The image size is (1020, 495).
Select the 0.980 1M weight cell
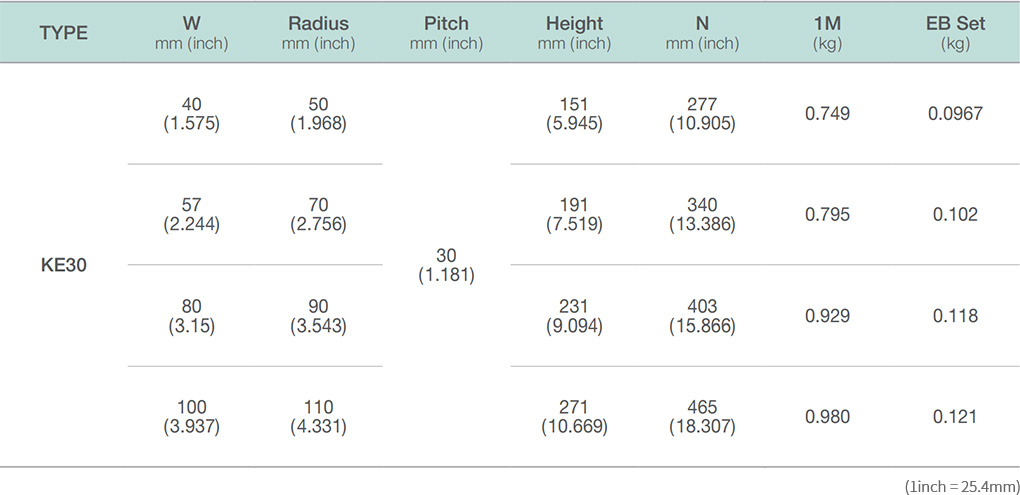point(827,416)
